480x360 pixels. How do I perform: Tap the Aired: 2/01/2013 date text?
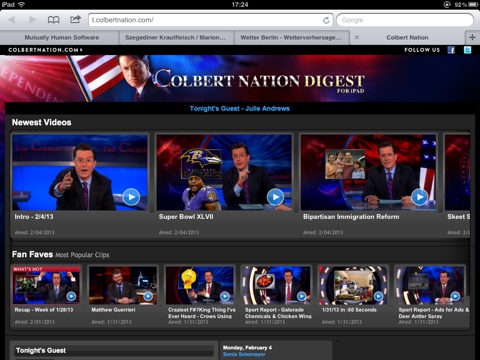[34, 322]
